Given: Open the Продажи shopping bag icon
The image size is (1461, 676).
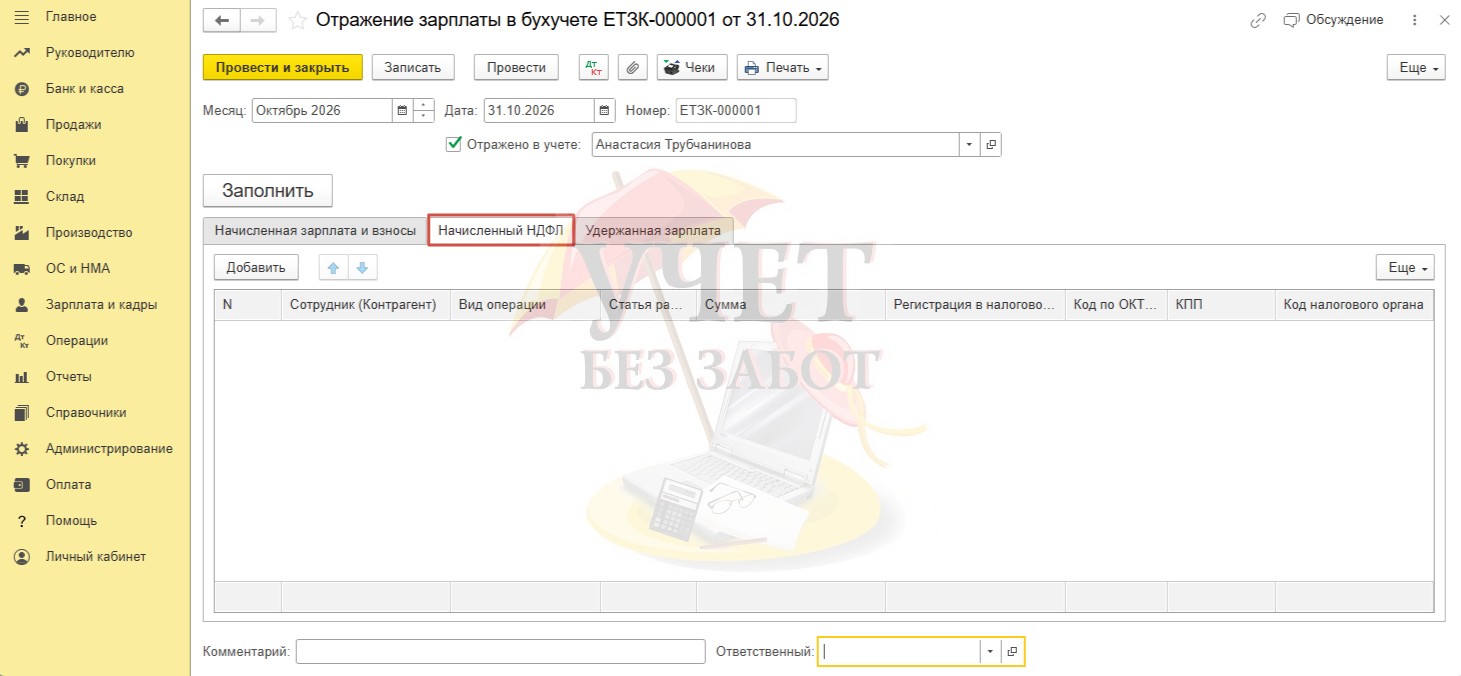Looking at the screenshot, I should [22, 125].
